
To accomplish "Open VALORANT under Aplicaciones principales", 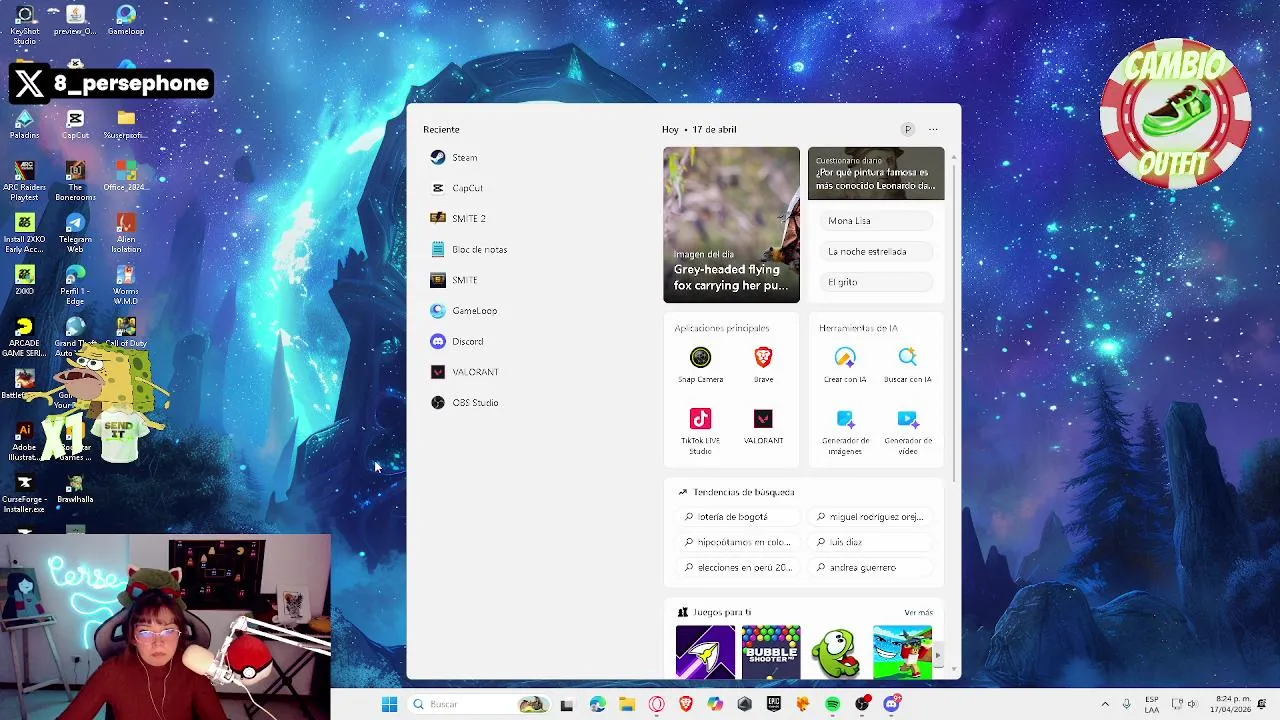I will point(763,426).
